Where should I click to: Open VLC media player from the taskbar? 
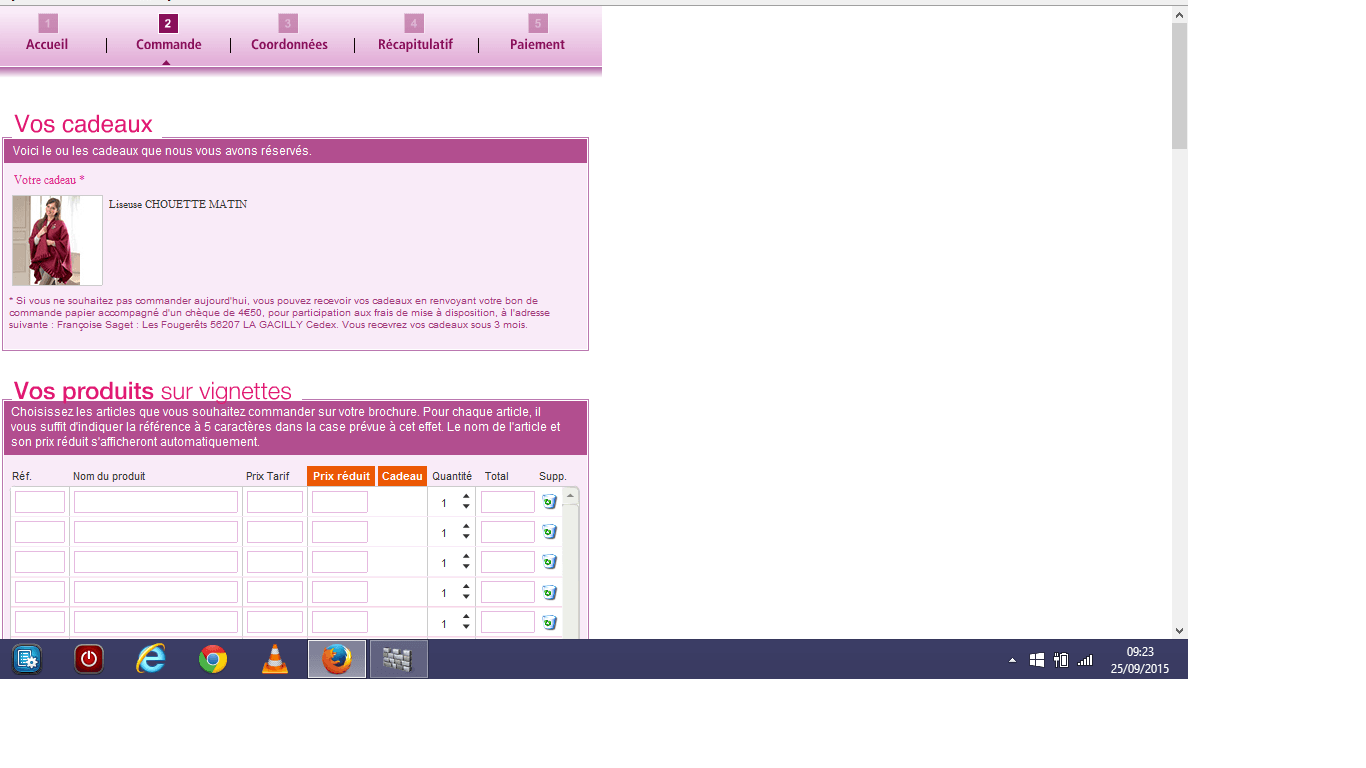coord(274,660)
